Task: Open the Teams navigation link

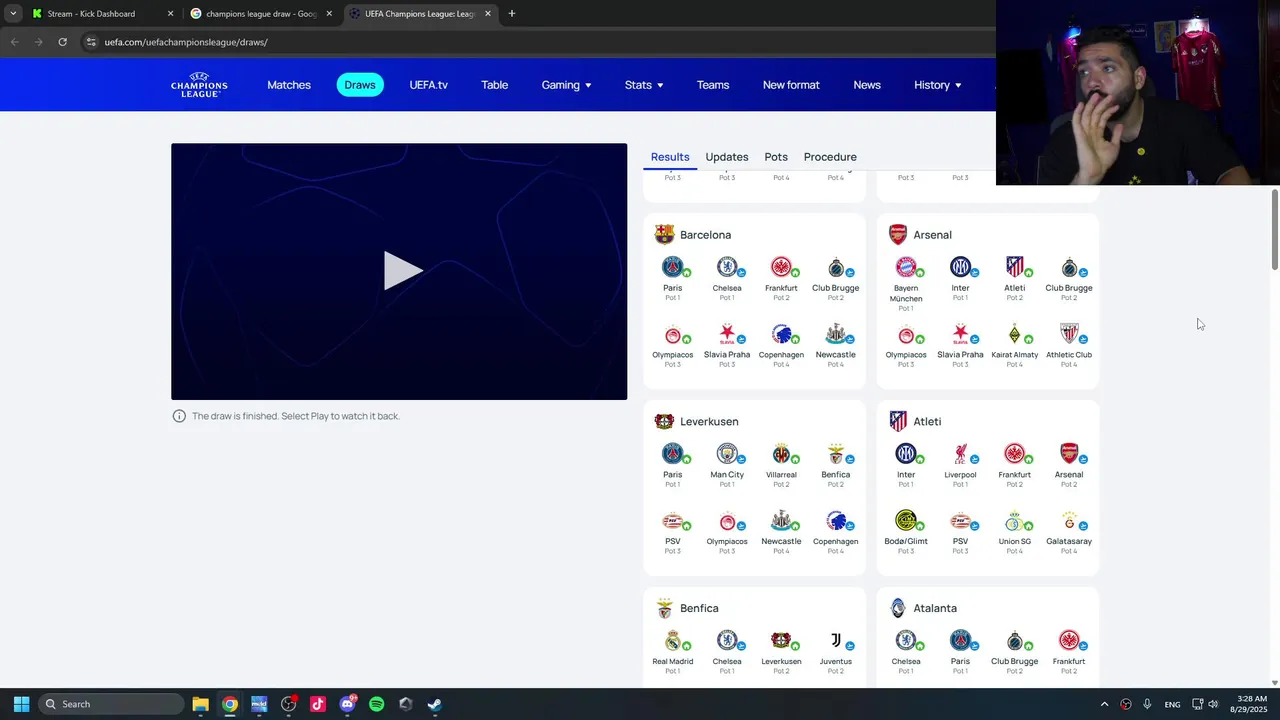Action: point(713,85)
